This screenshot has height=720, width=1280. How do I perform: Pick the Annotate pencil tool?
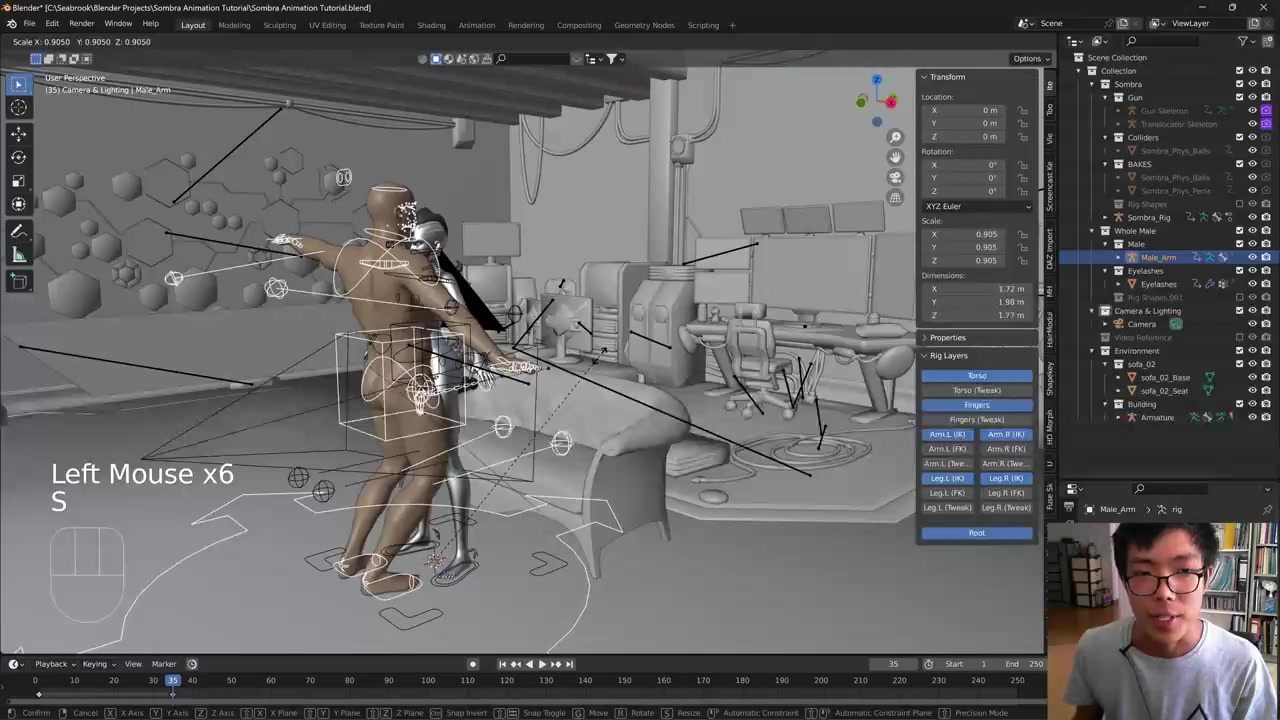[x=18, y=231]
